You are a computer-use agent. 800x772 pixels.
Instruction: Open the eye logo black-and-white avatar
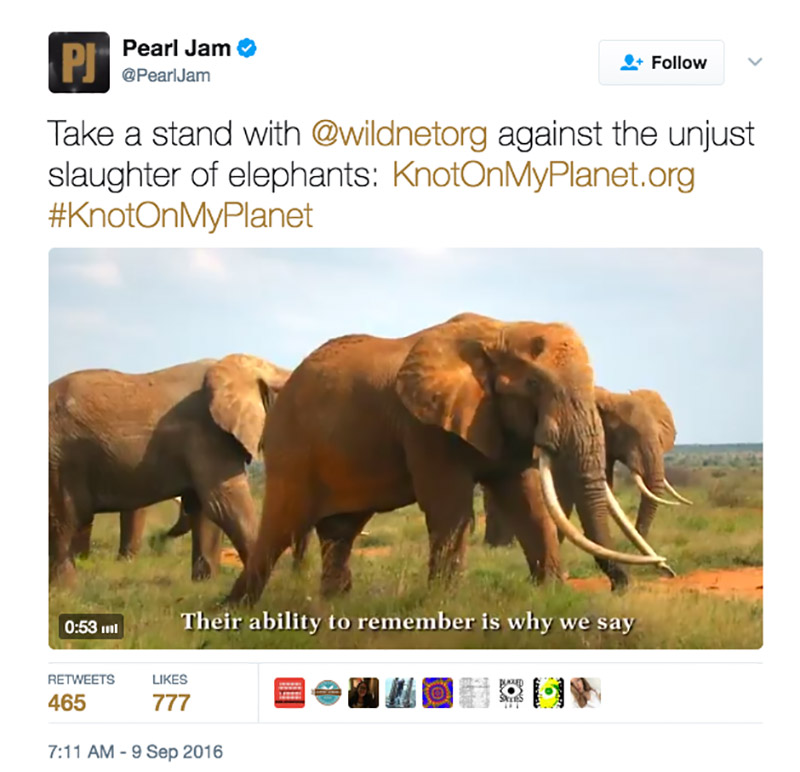(x=511, y=692)
